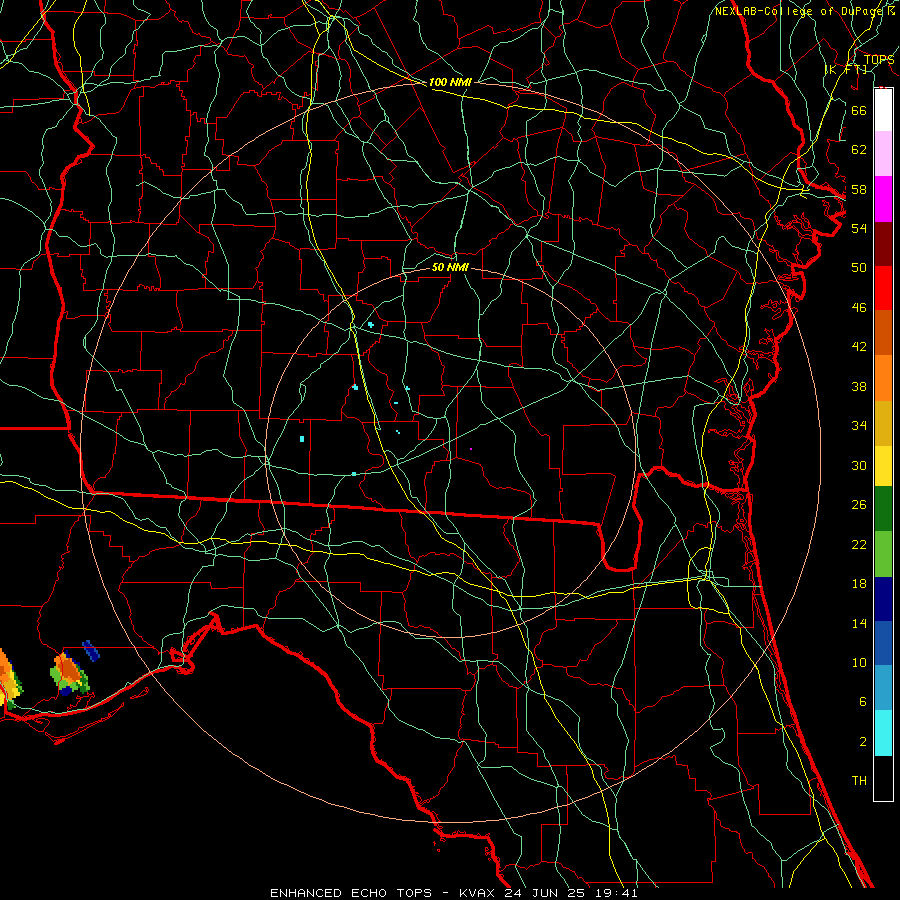This screenshot has height=900, width=900.
Task: Click the "24 JUN 25" date text
Action: click(547, 893)
